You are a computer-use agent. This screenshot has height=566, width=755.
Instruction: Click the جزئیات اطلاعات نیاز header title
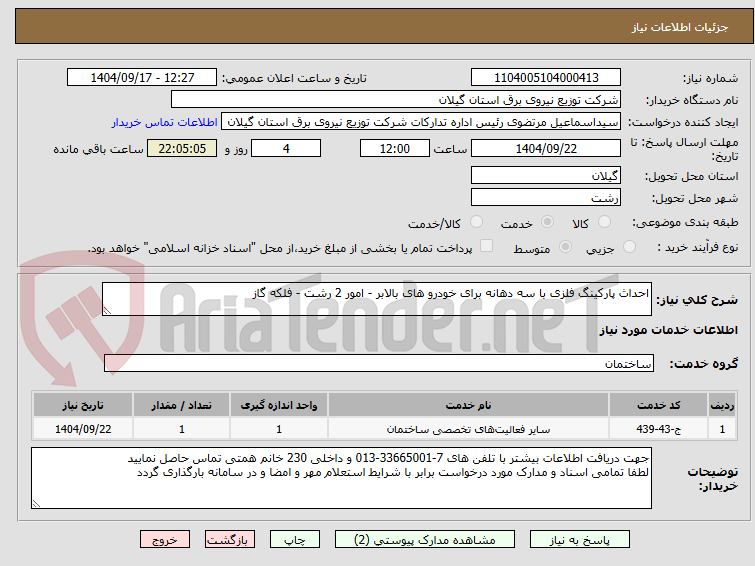coord(680,27)
